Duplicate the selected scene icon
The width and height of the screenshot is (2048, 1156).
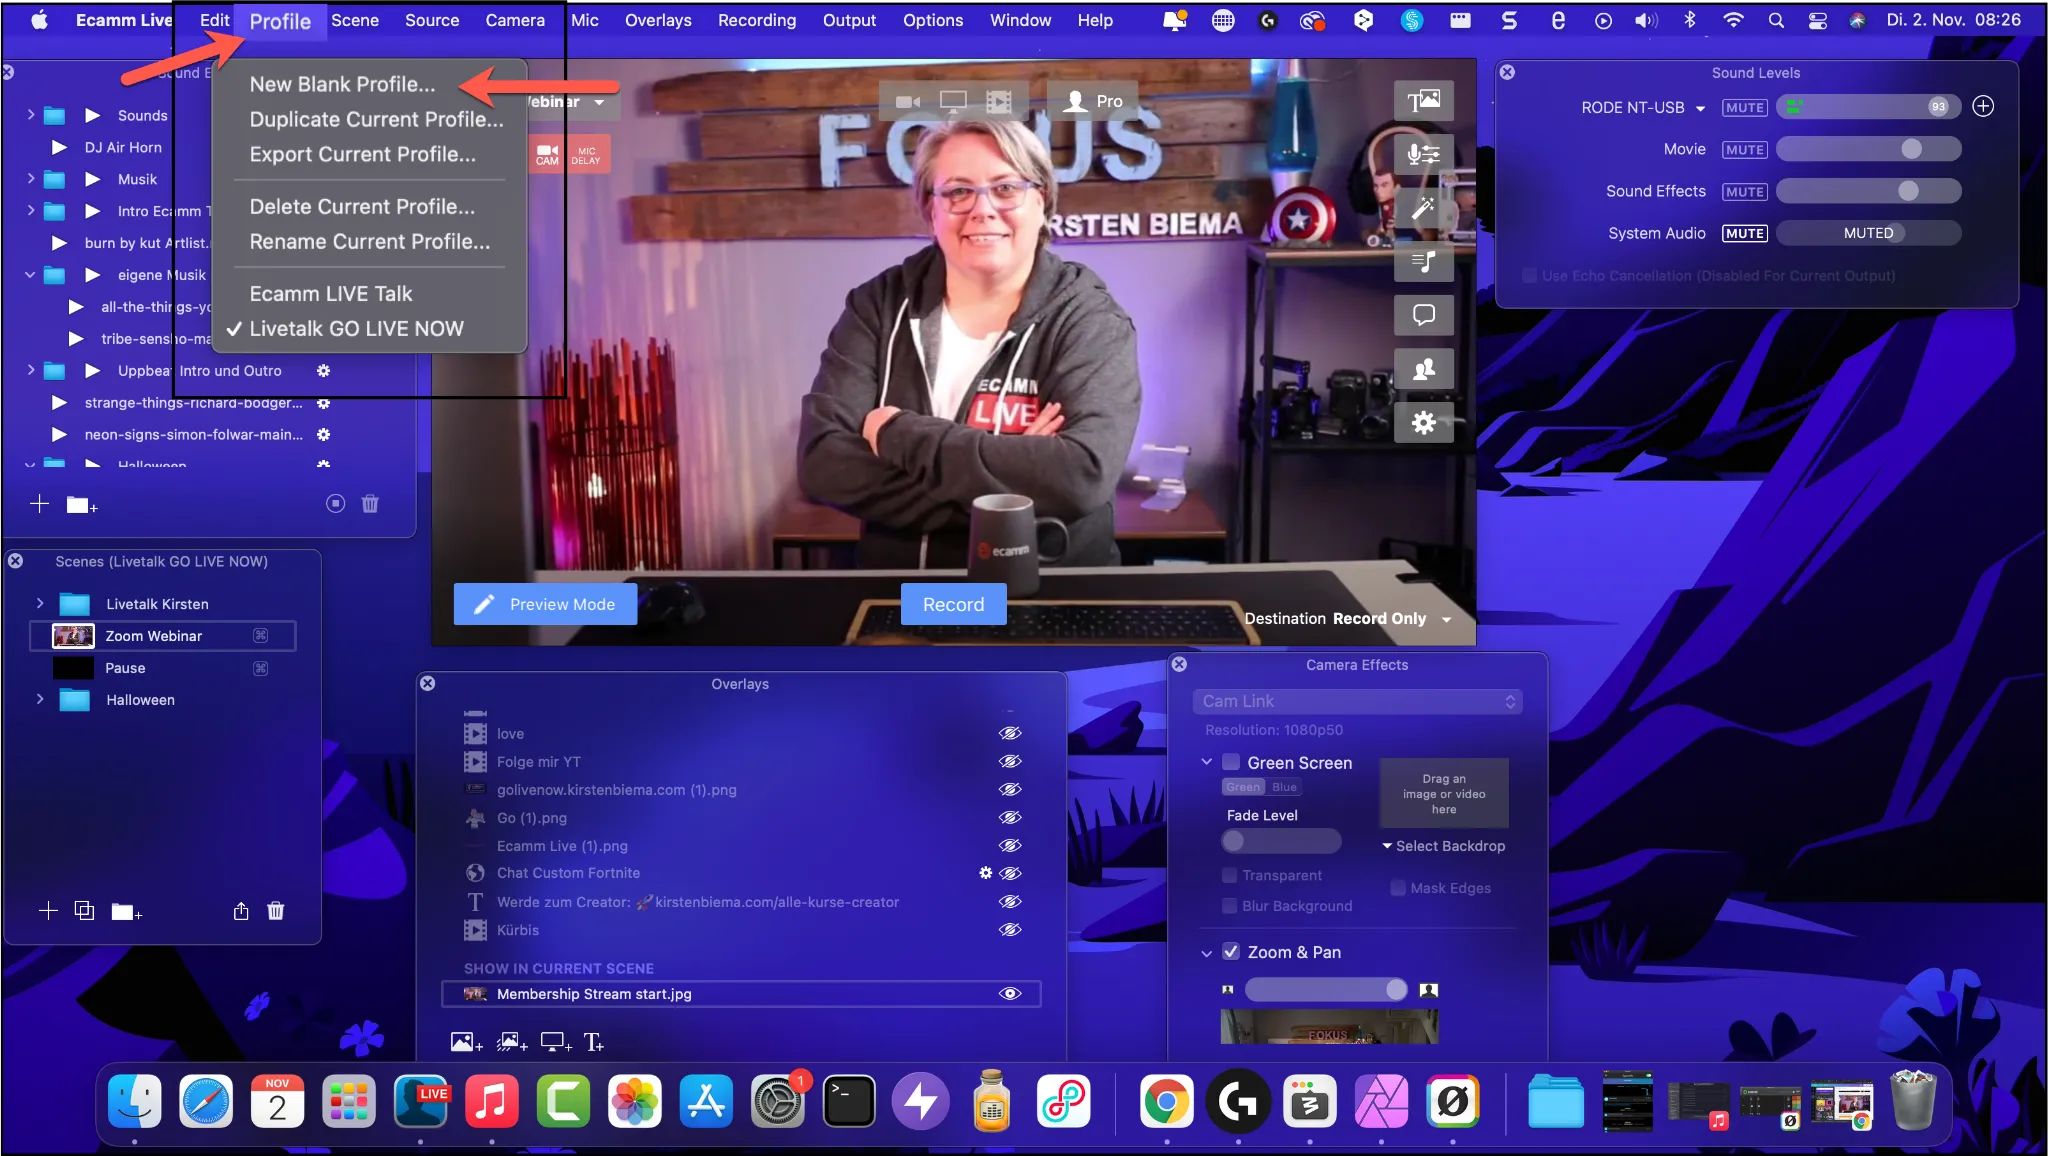tap(85, 910)
